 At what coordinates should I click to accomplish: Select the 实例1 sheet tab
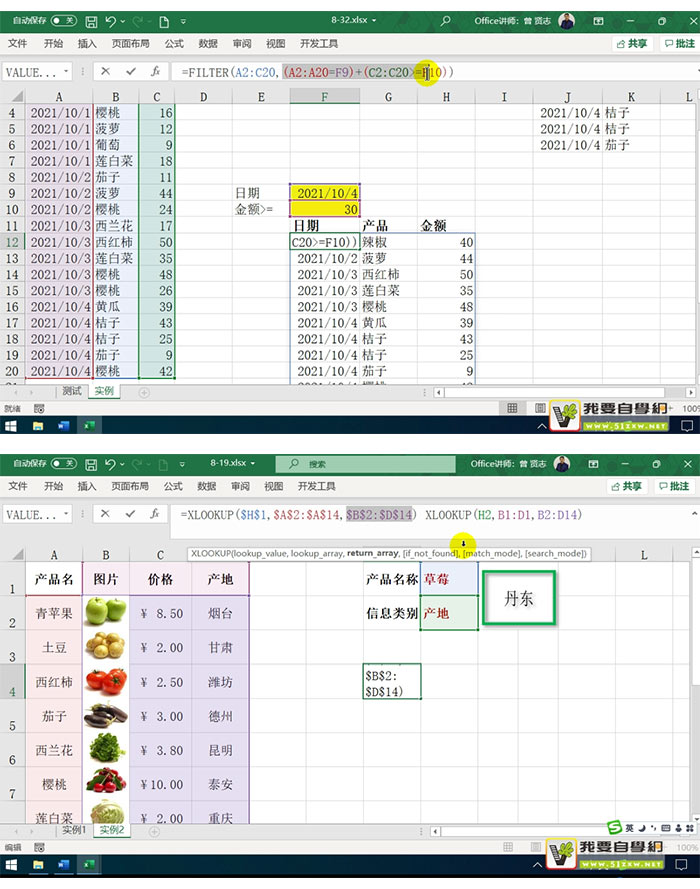pos(74,830)
